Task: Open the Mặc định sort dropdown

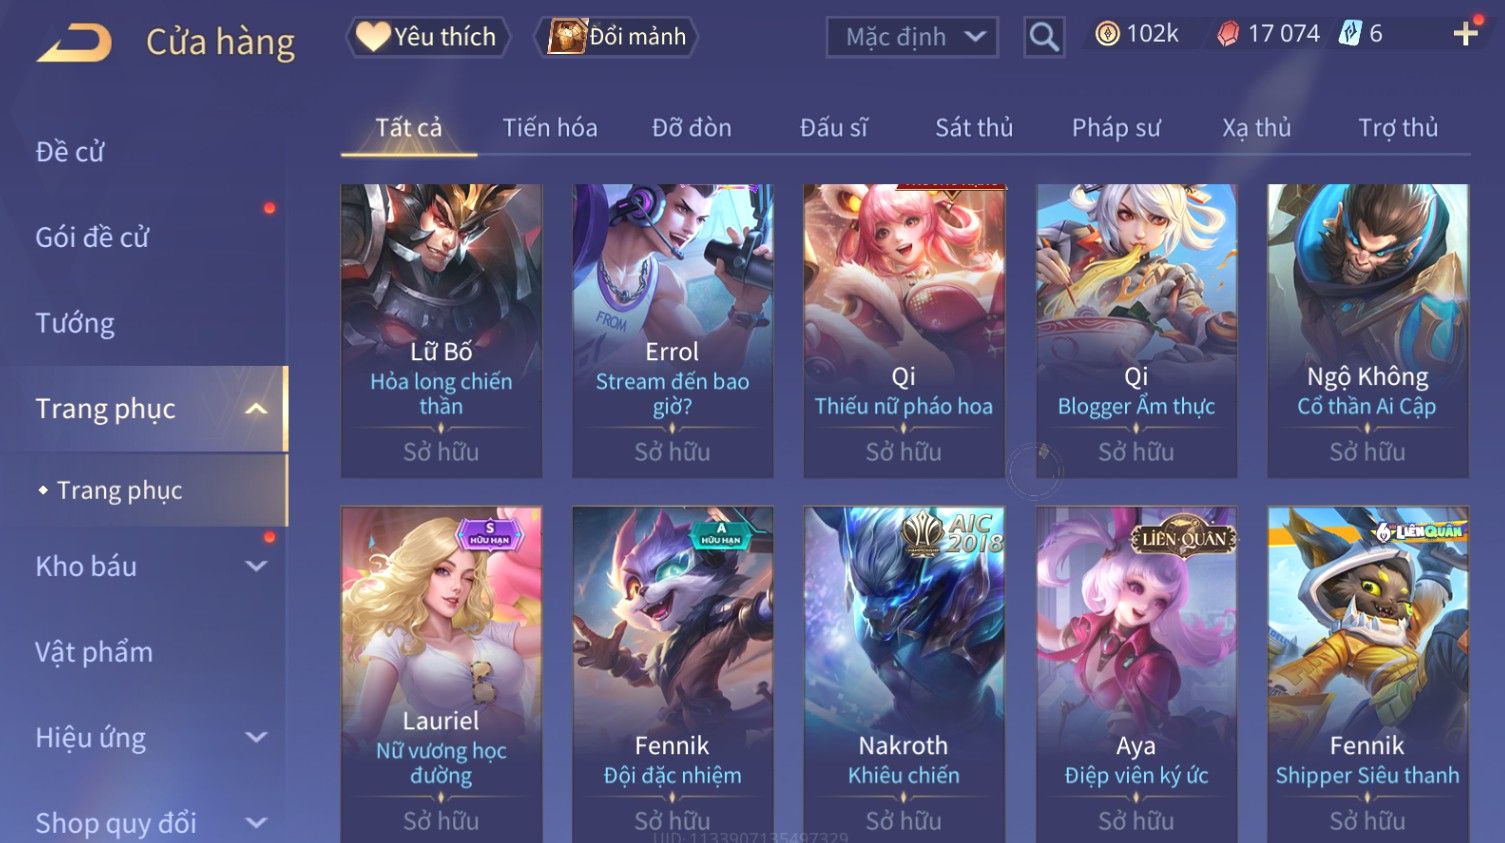Action: pyautogui.click(x=912, y=37)
